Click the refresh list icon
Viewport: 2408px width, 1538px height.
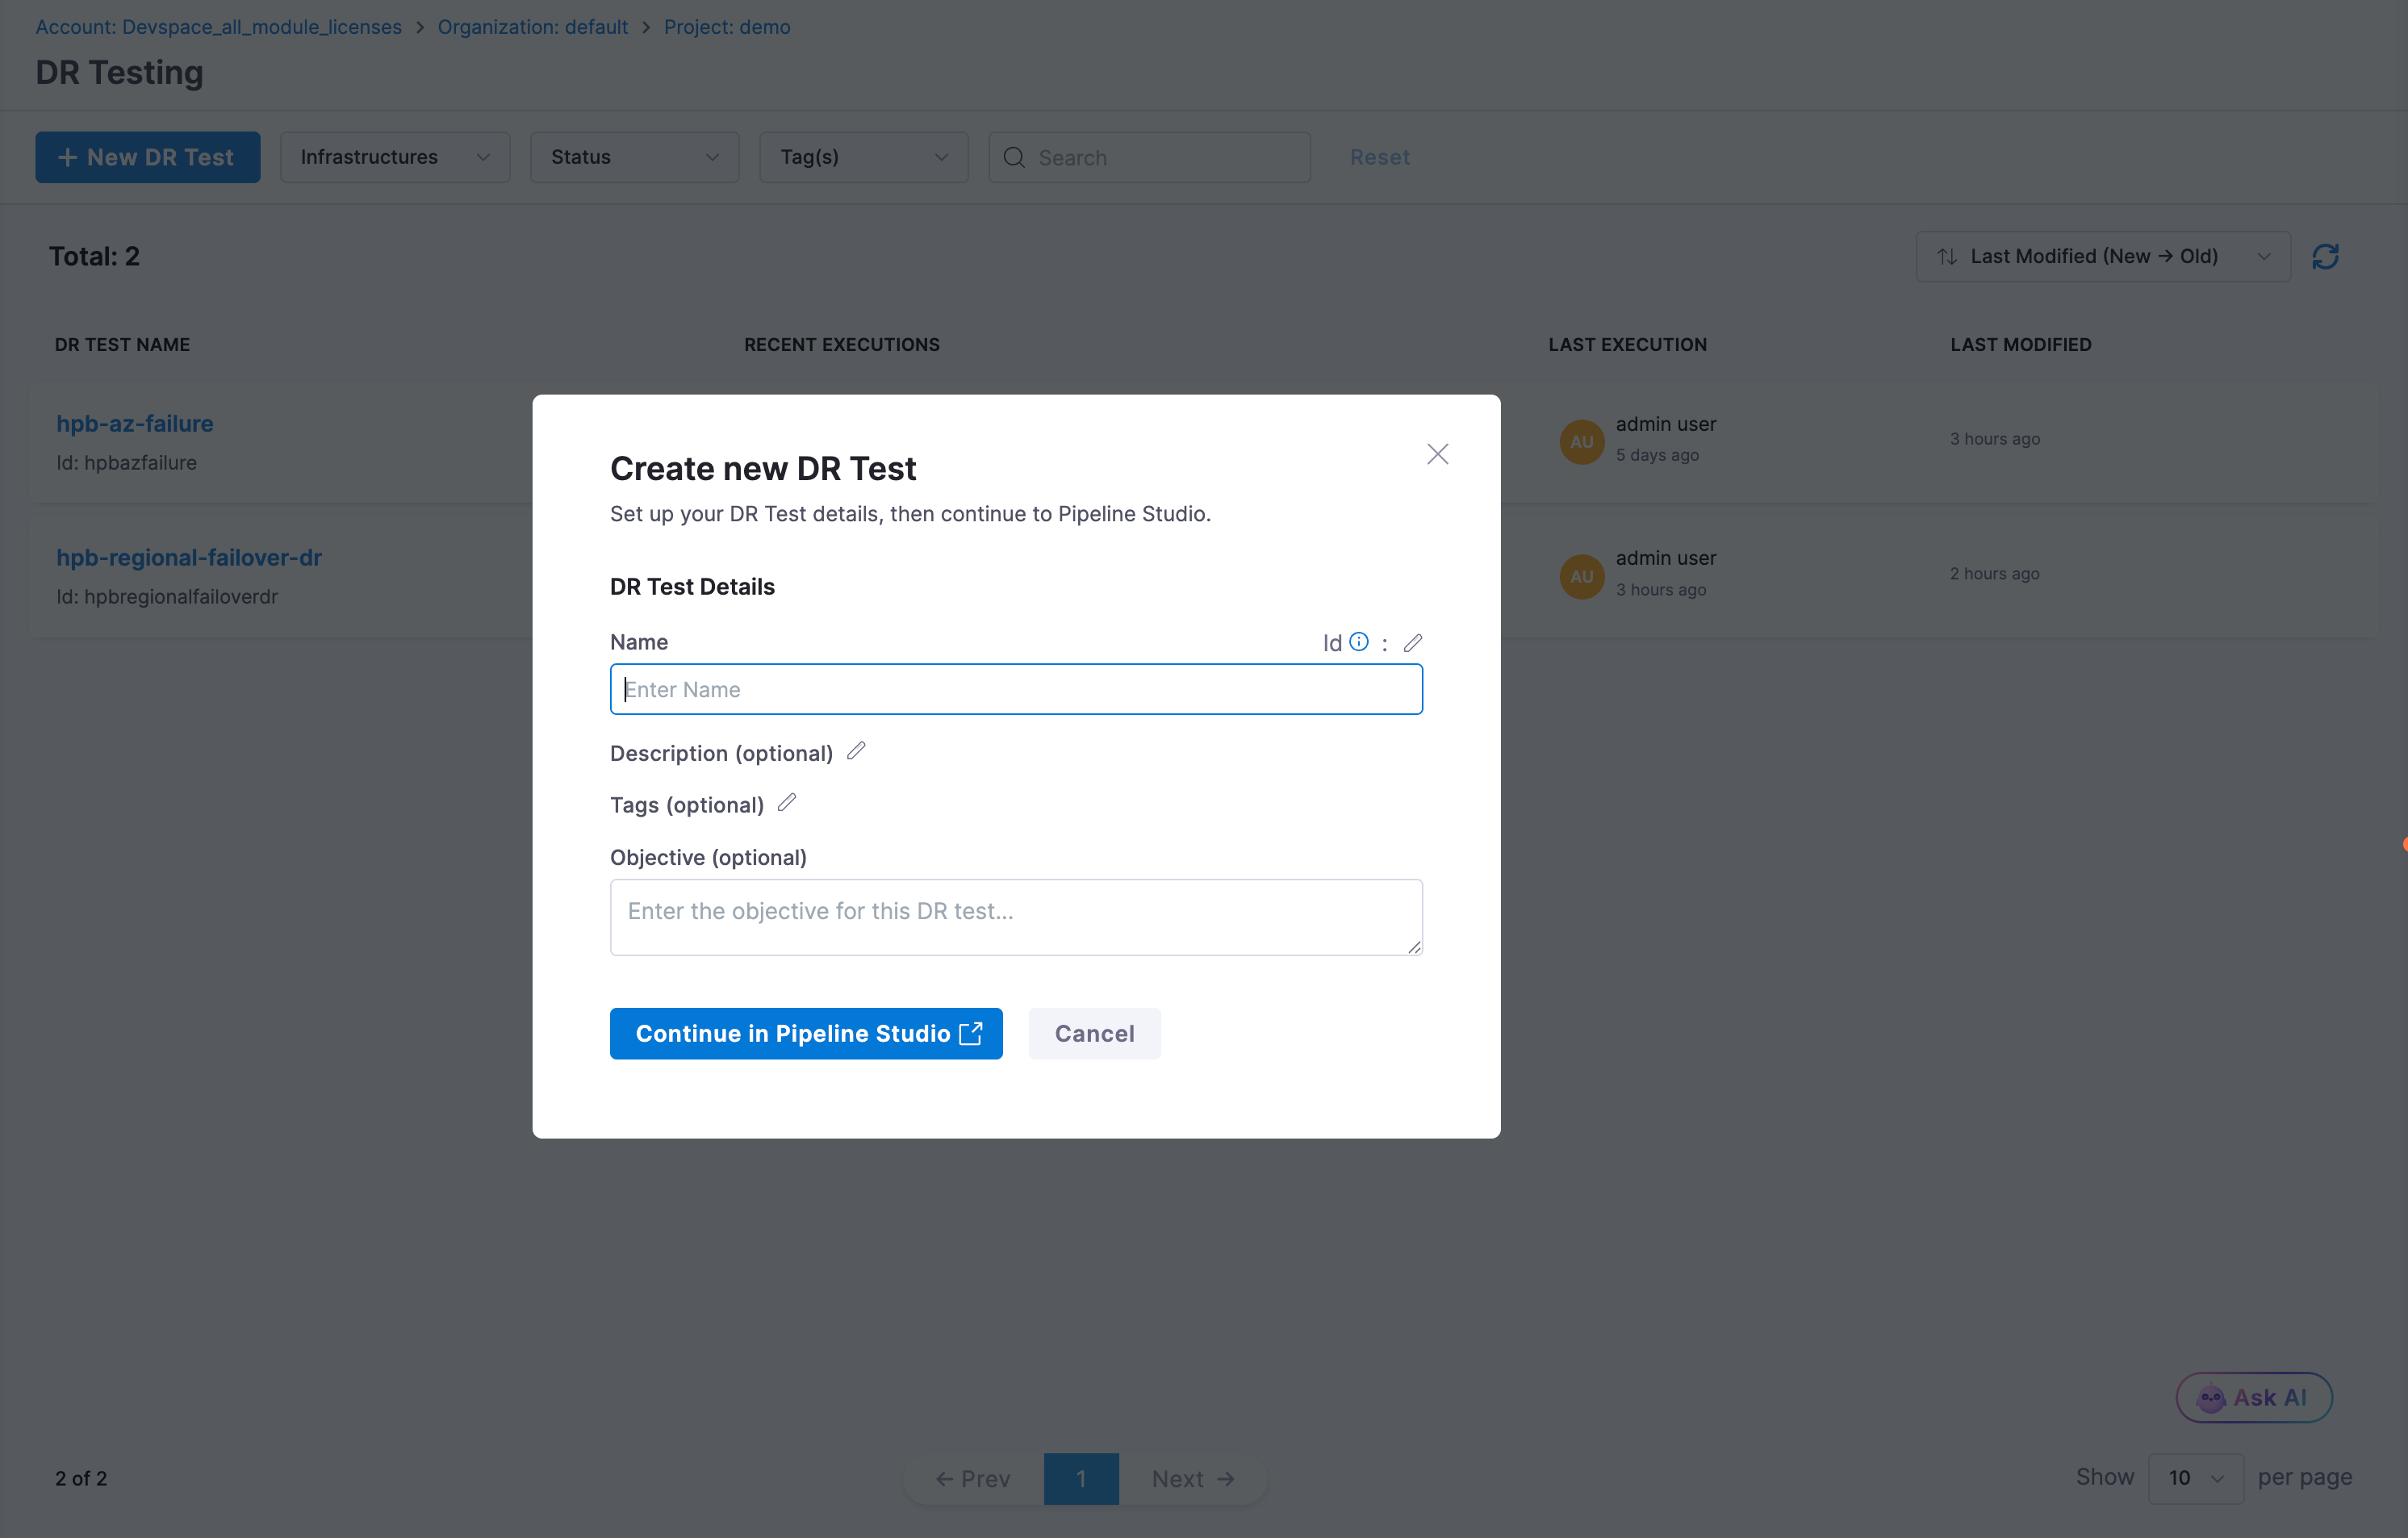tap(2325, 257)
